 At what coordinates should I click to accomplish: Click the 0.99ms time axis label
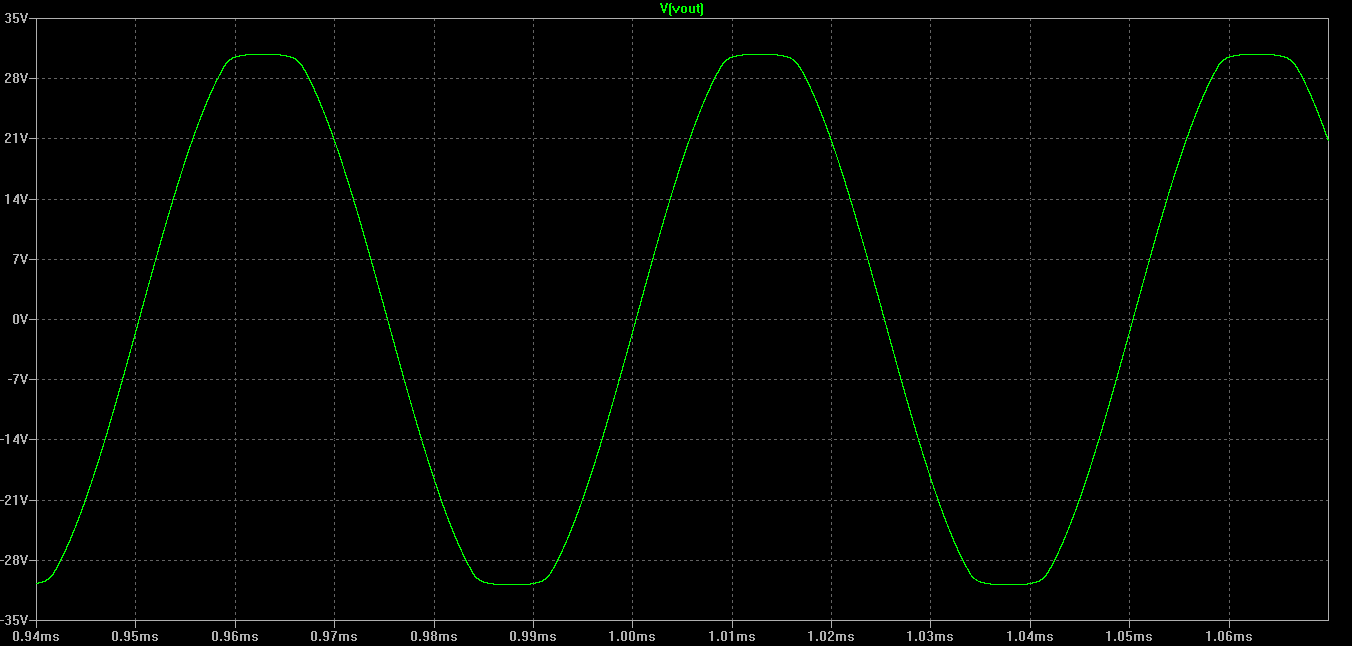tap(533, 636)
